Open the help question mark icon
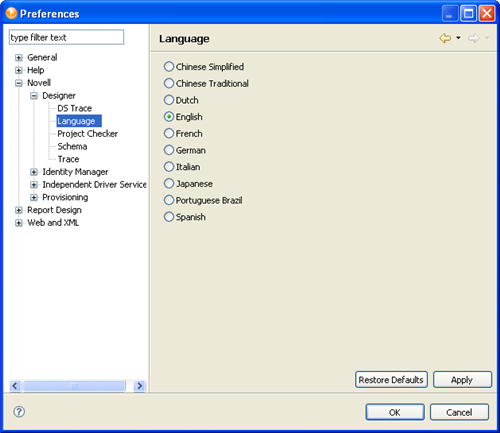The width and height of the screenshot is (500, 433). point(19,412)
